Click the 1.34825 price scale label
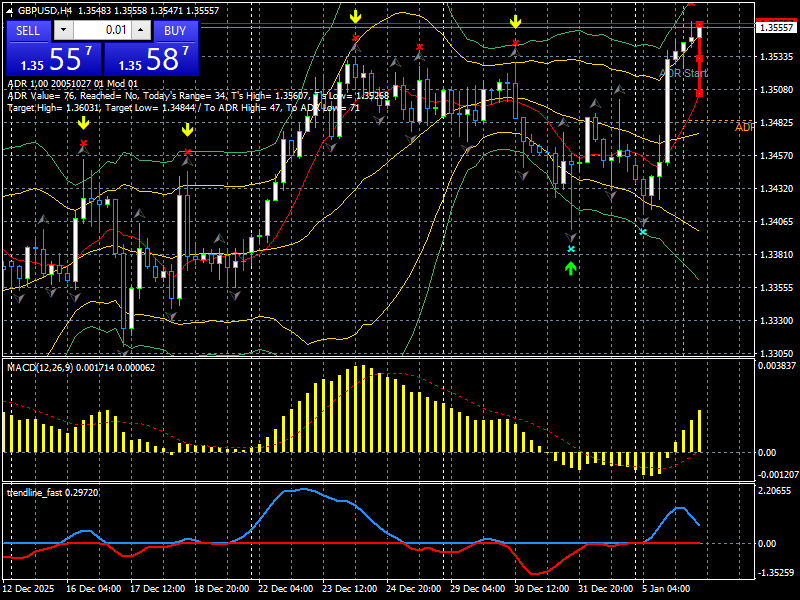The image size is (800, 600). tap(776, 122)
